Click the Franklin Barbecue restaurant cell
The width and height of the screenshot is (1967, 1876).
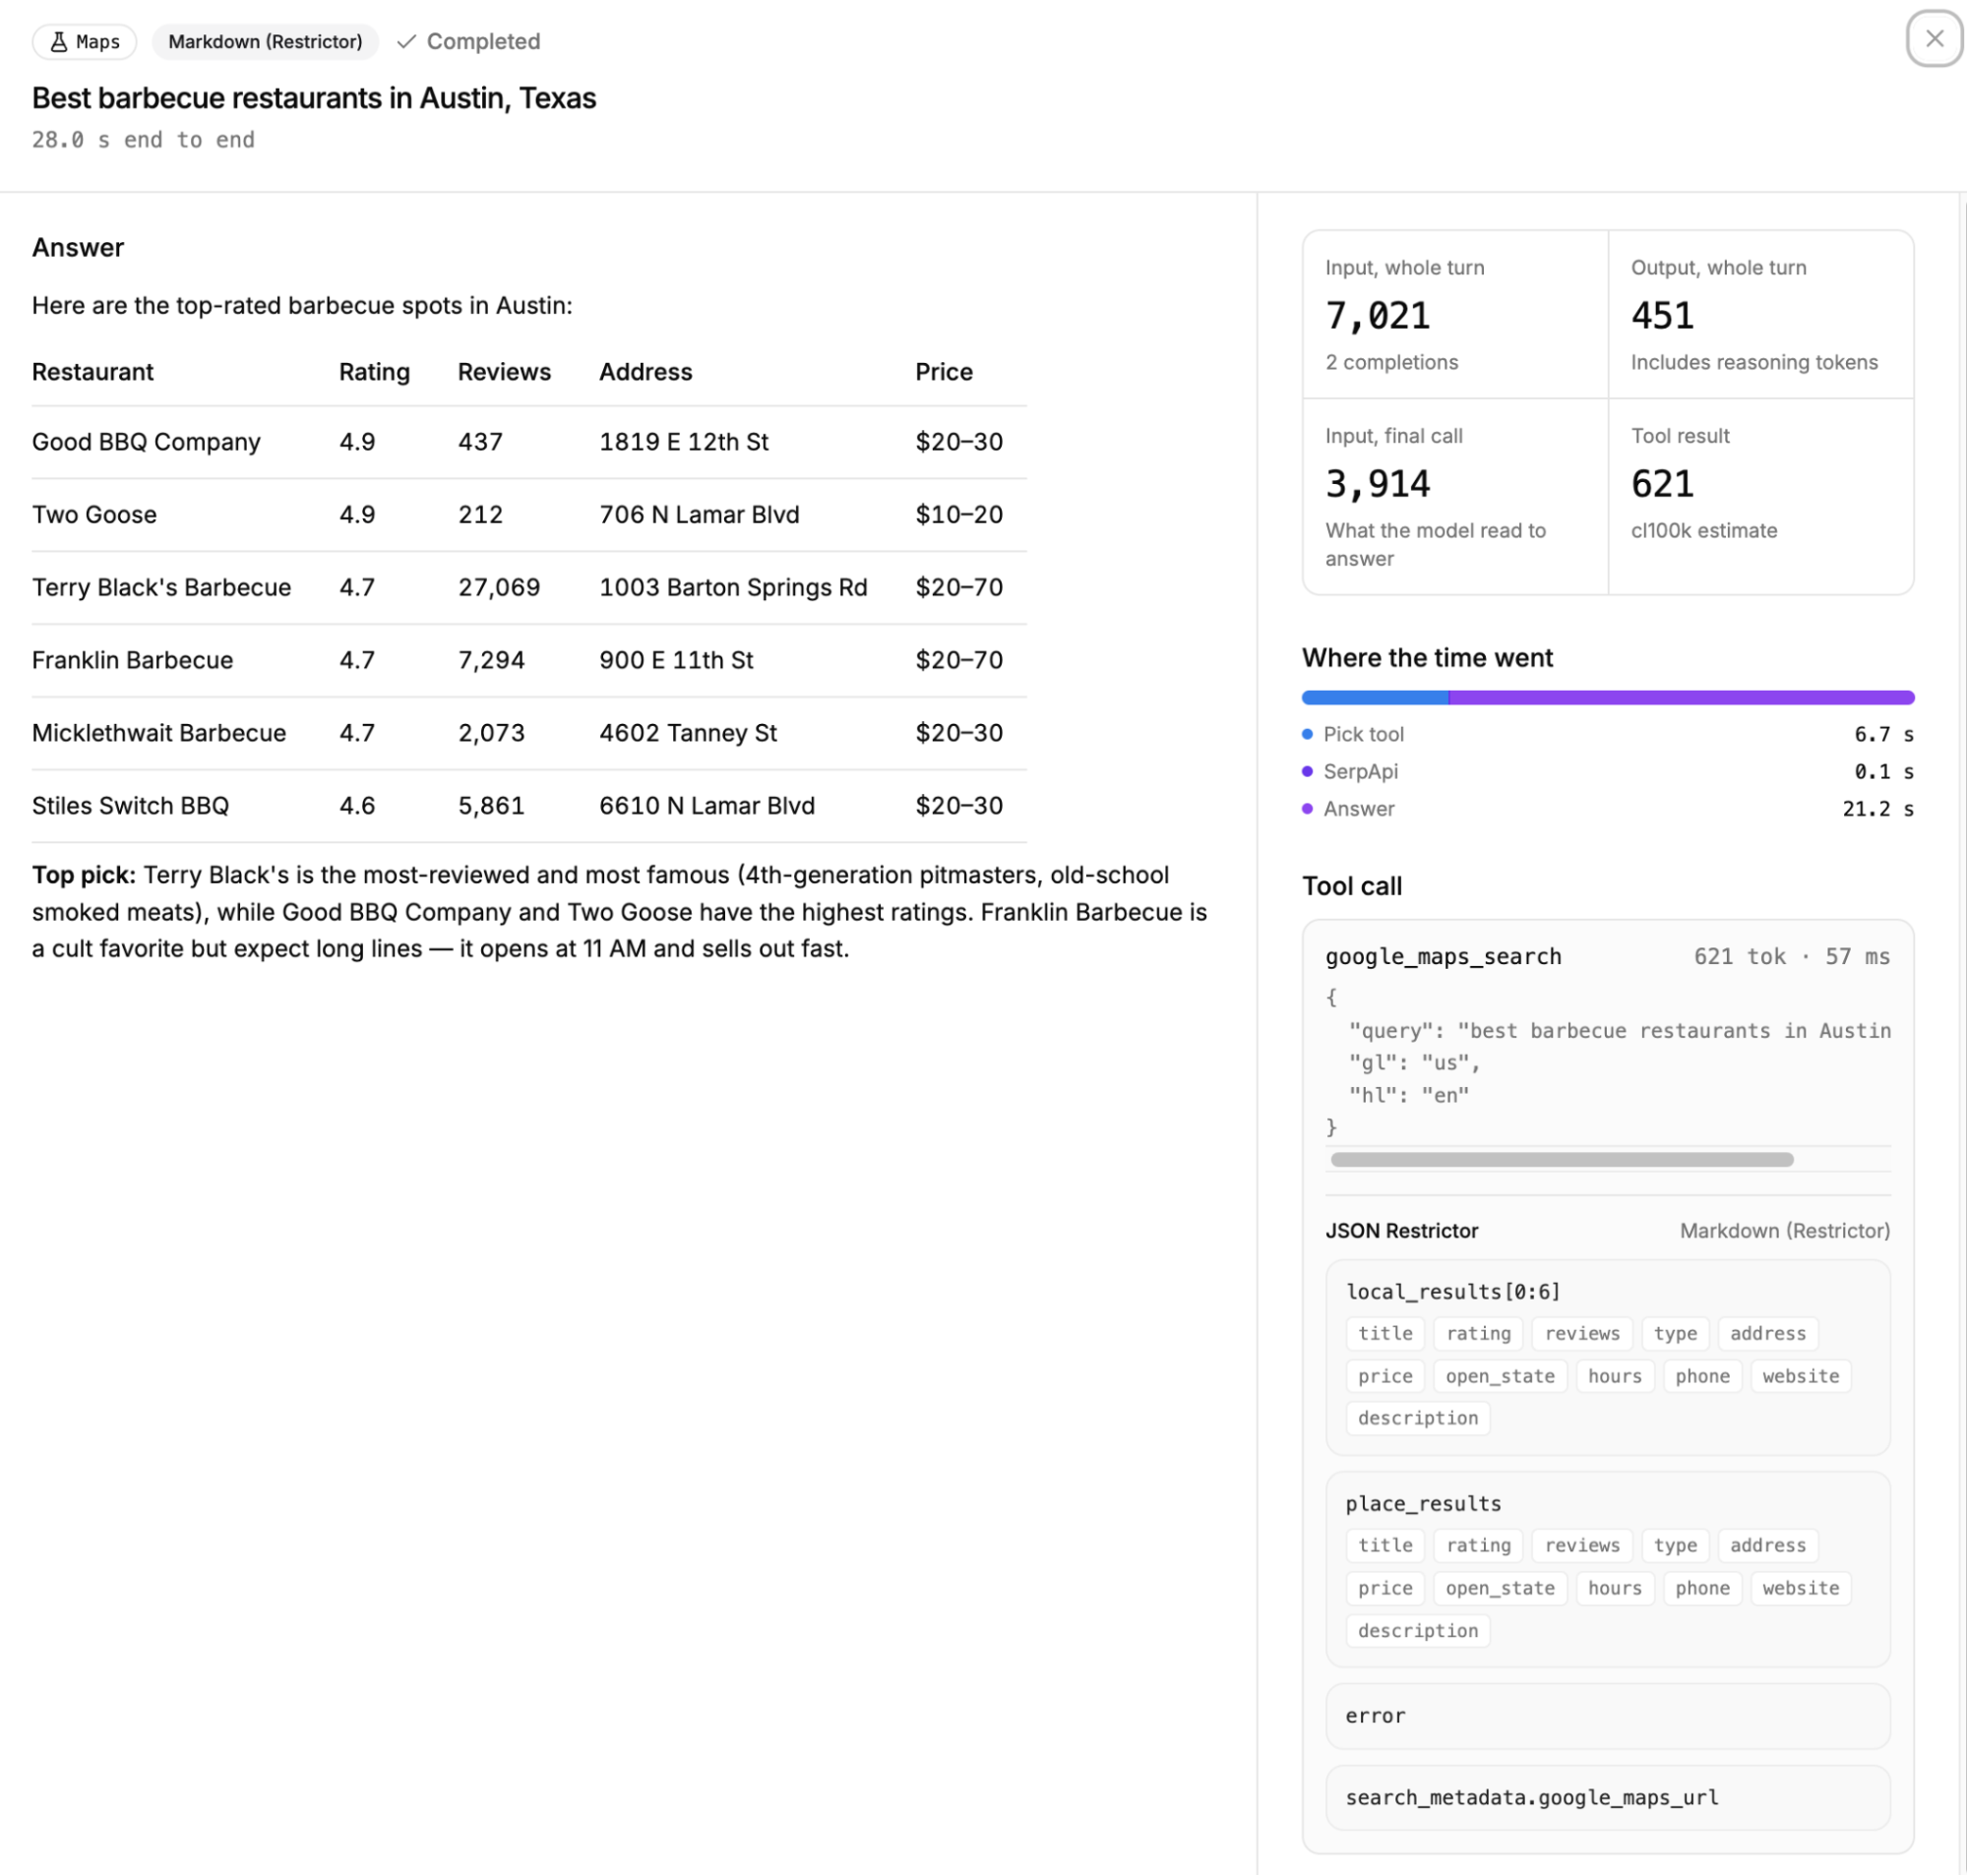coord(132,660)
